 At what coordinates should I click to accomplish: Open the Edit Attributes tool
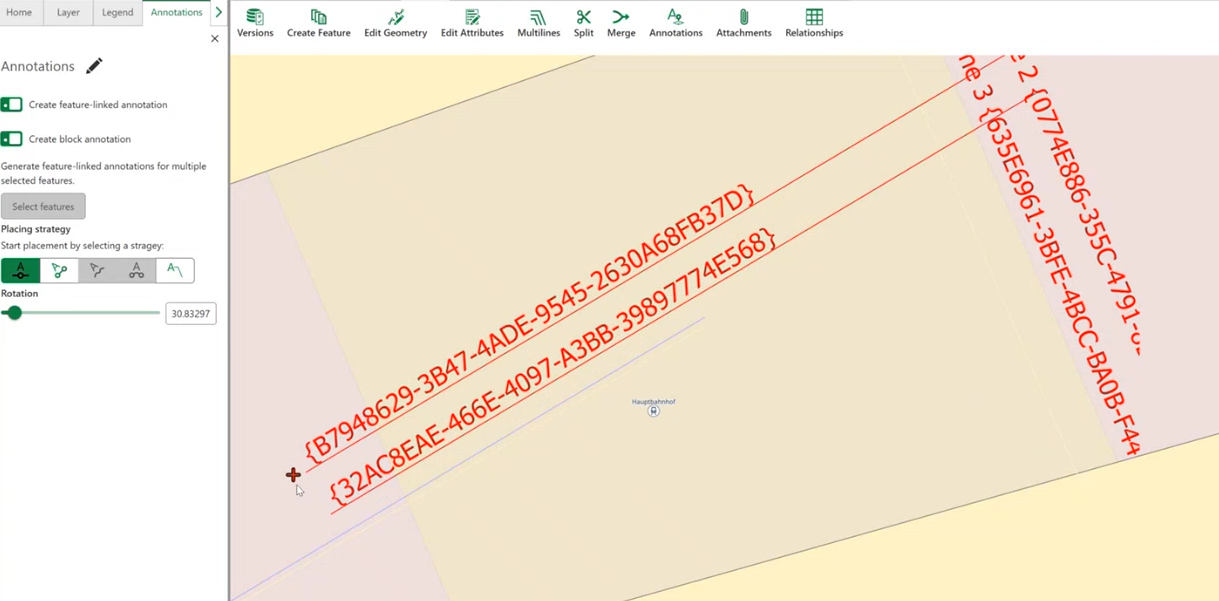[x=472, y=23]
